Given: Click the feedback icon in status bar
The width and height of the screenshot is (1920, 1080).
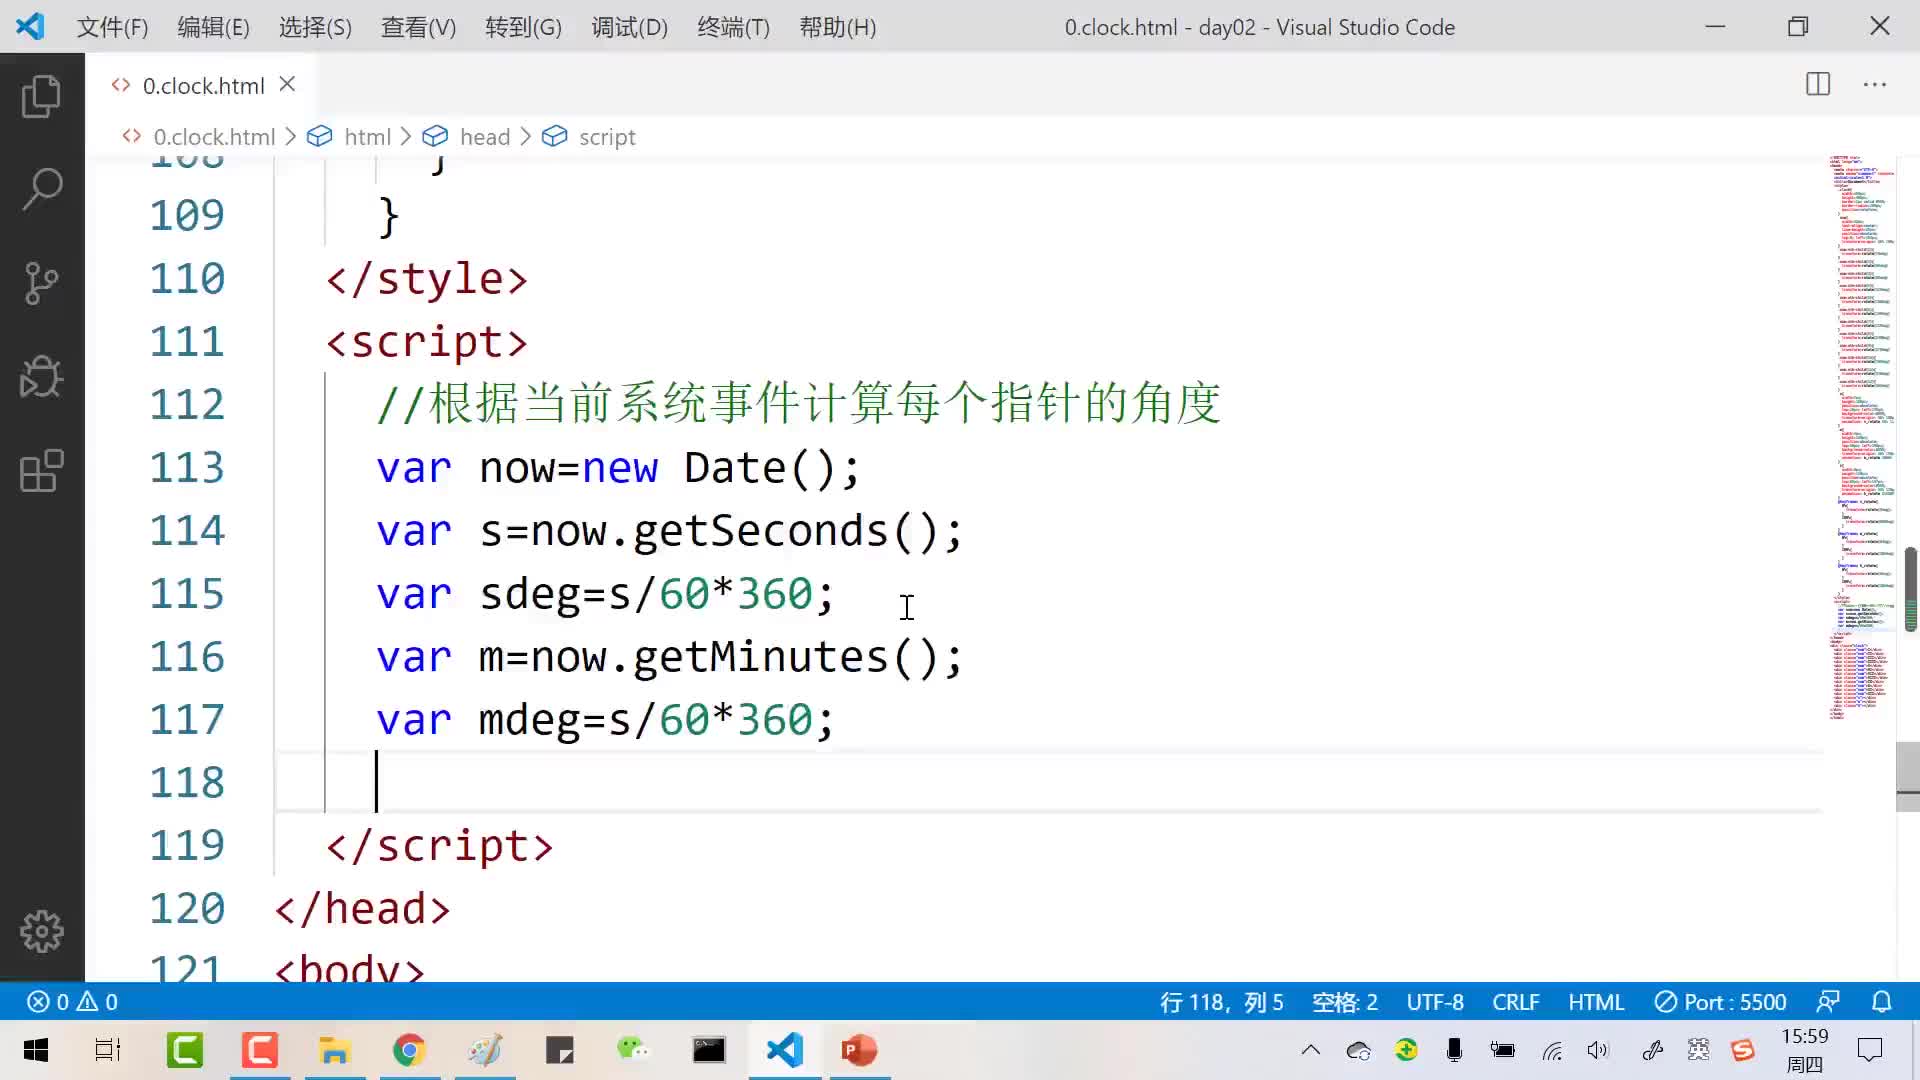Looking at the screenshot, I should pos(1828,1001).
